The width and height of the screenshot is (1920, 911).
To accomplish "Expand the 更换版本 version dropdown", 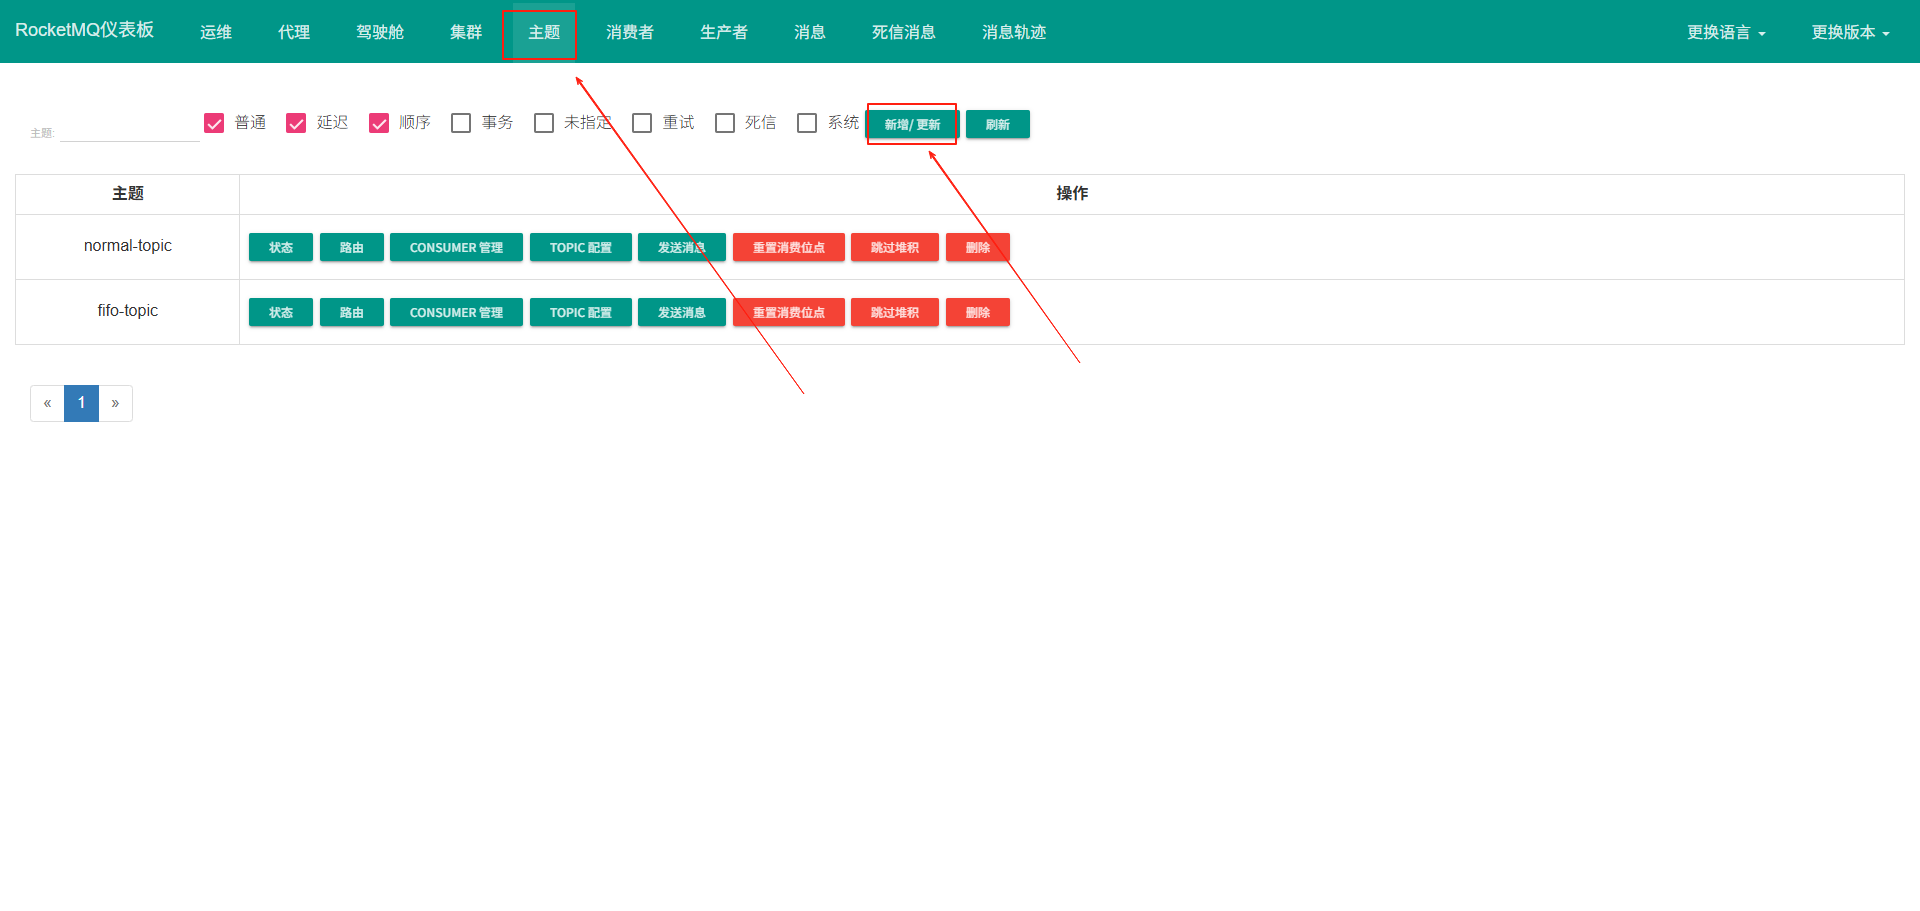I will click(1850, 32).
